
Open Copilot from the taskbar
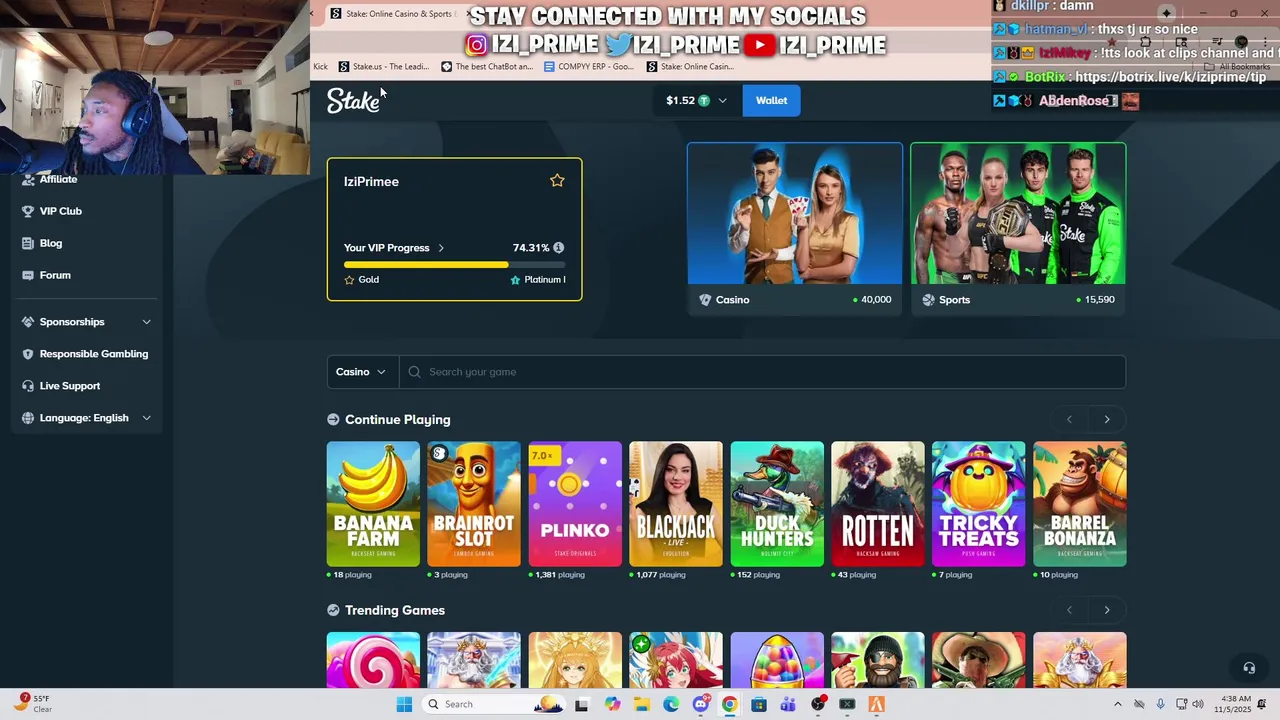tap(612, 704)
